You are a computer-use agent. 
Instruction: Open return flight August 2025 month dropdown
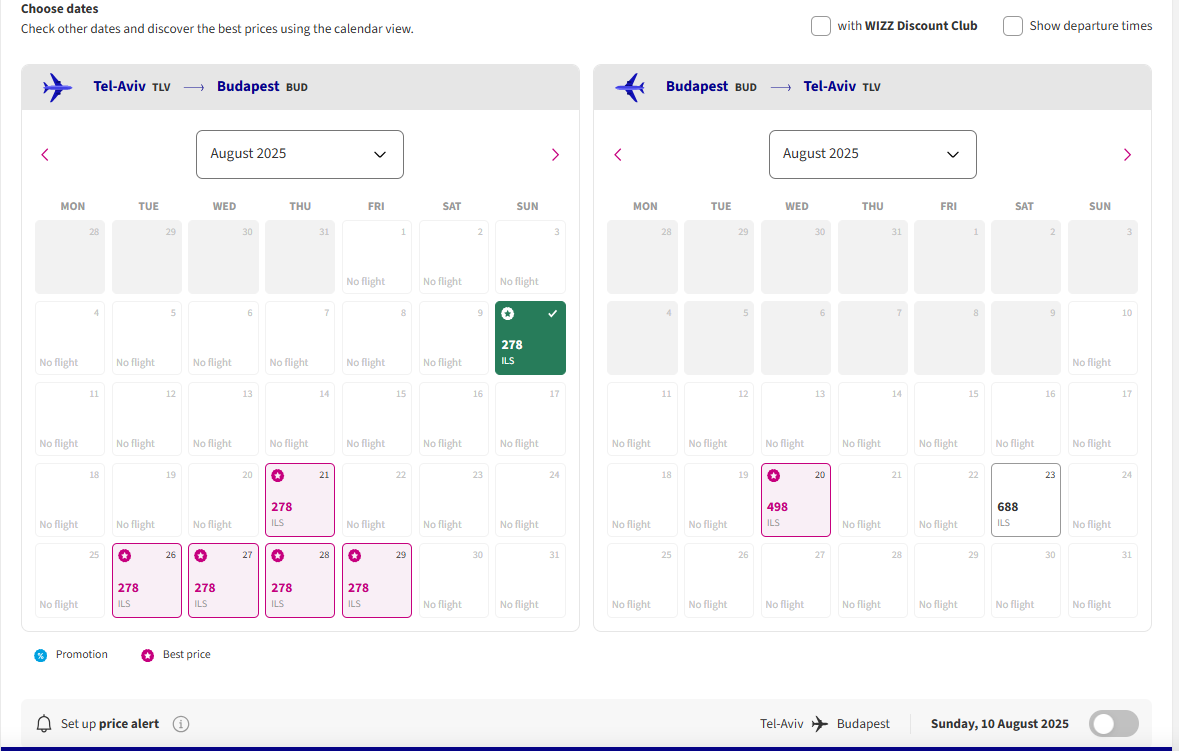click(x=872, y=154)
